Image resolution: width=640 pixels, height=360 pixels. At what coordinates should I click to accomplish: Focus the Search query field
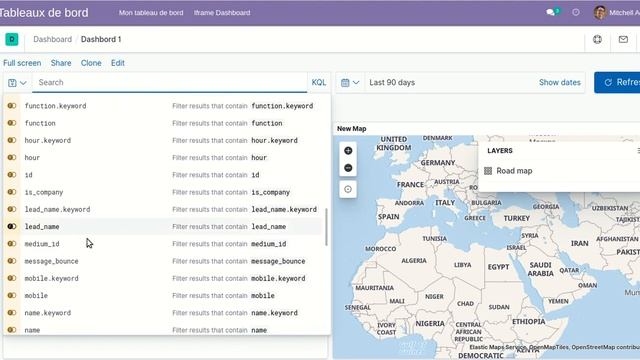coord(169,82)
